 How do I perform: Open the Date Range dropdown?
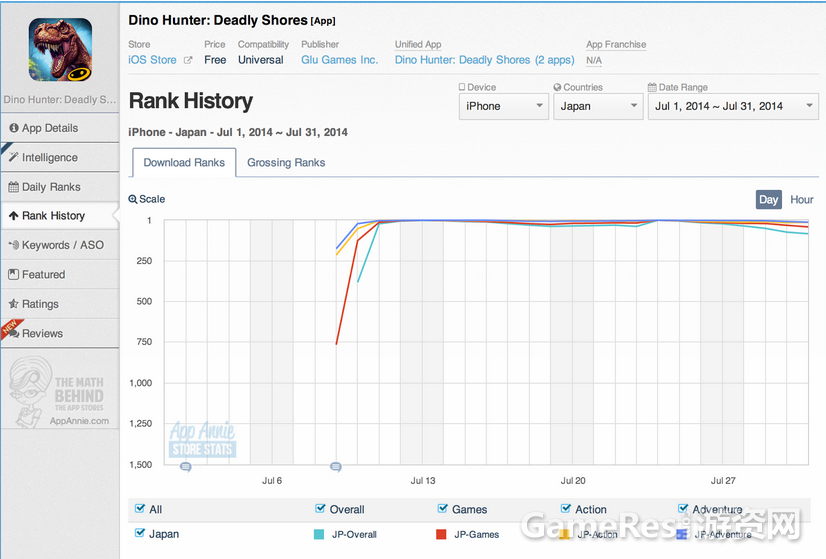pyautogui.click(x=733, y=106)
